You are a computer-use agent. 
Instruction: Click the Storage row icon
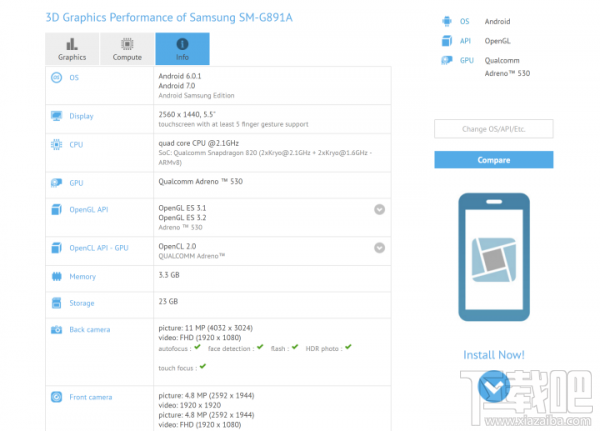click(56, 302)
